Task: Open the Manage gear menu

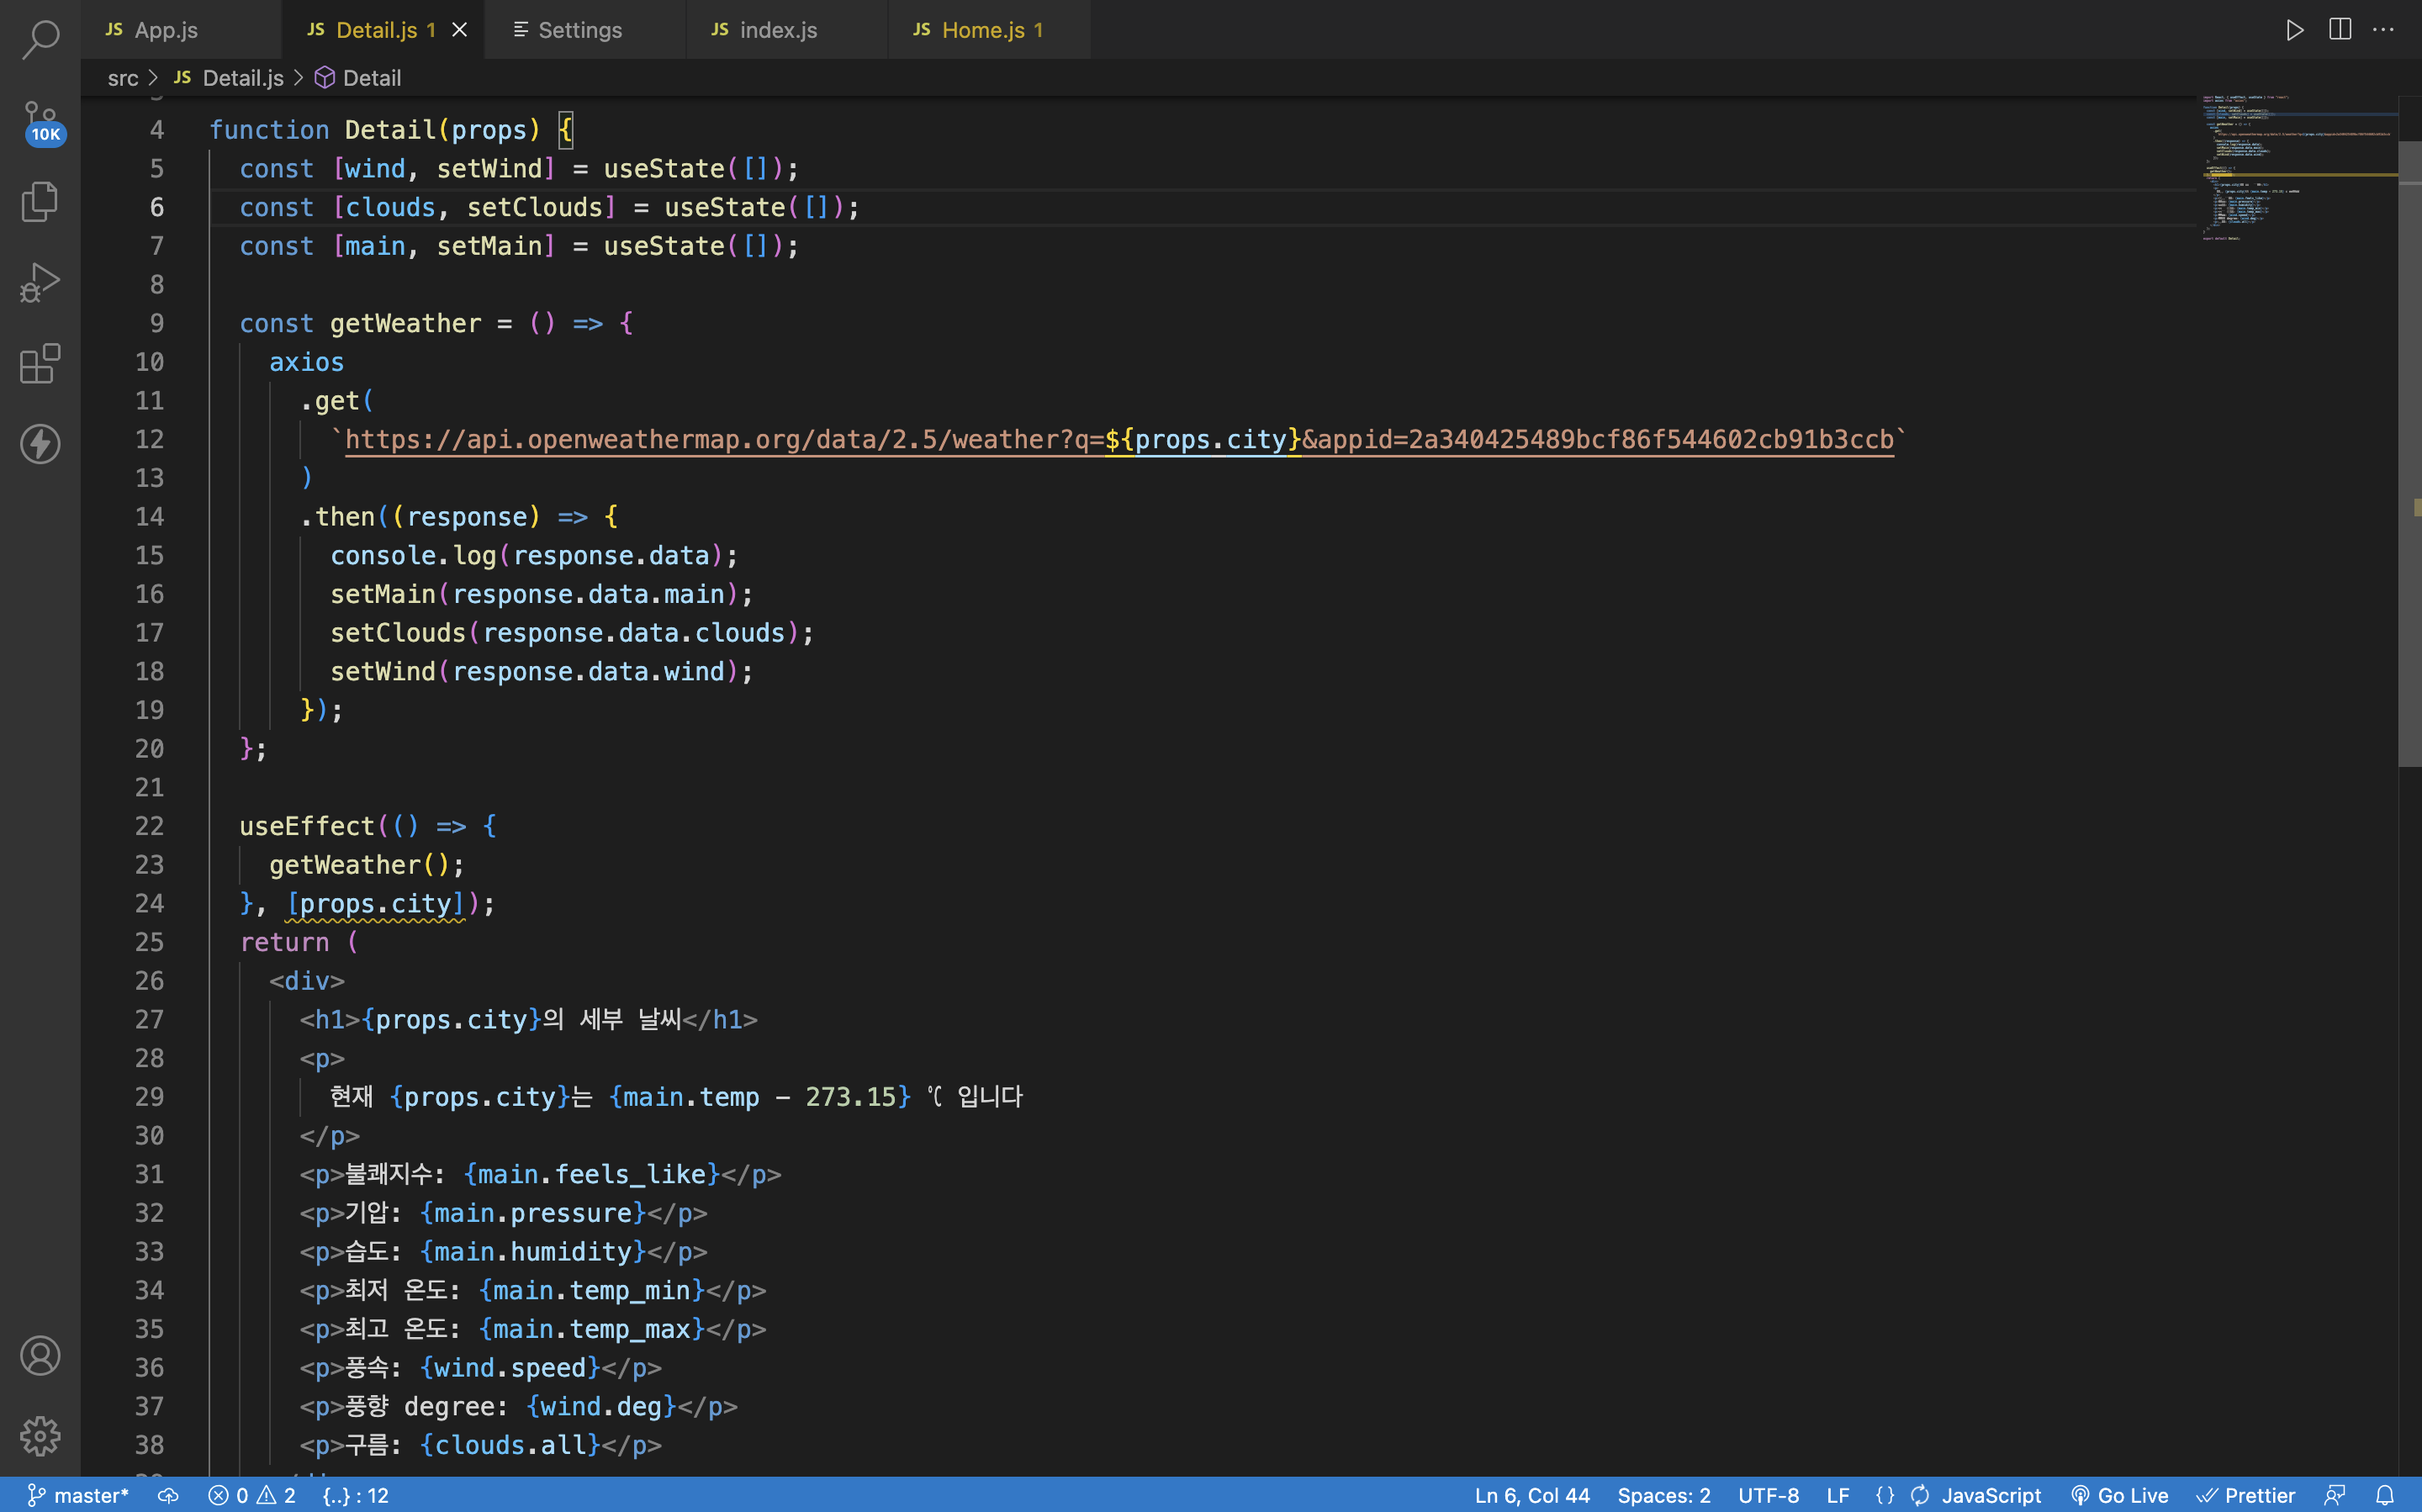Action: [x=40, y=1436]
